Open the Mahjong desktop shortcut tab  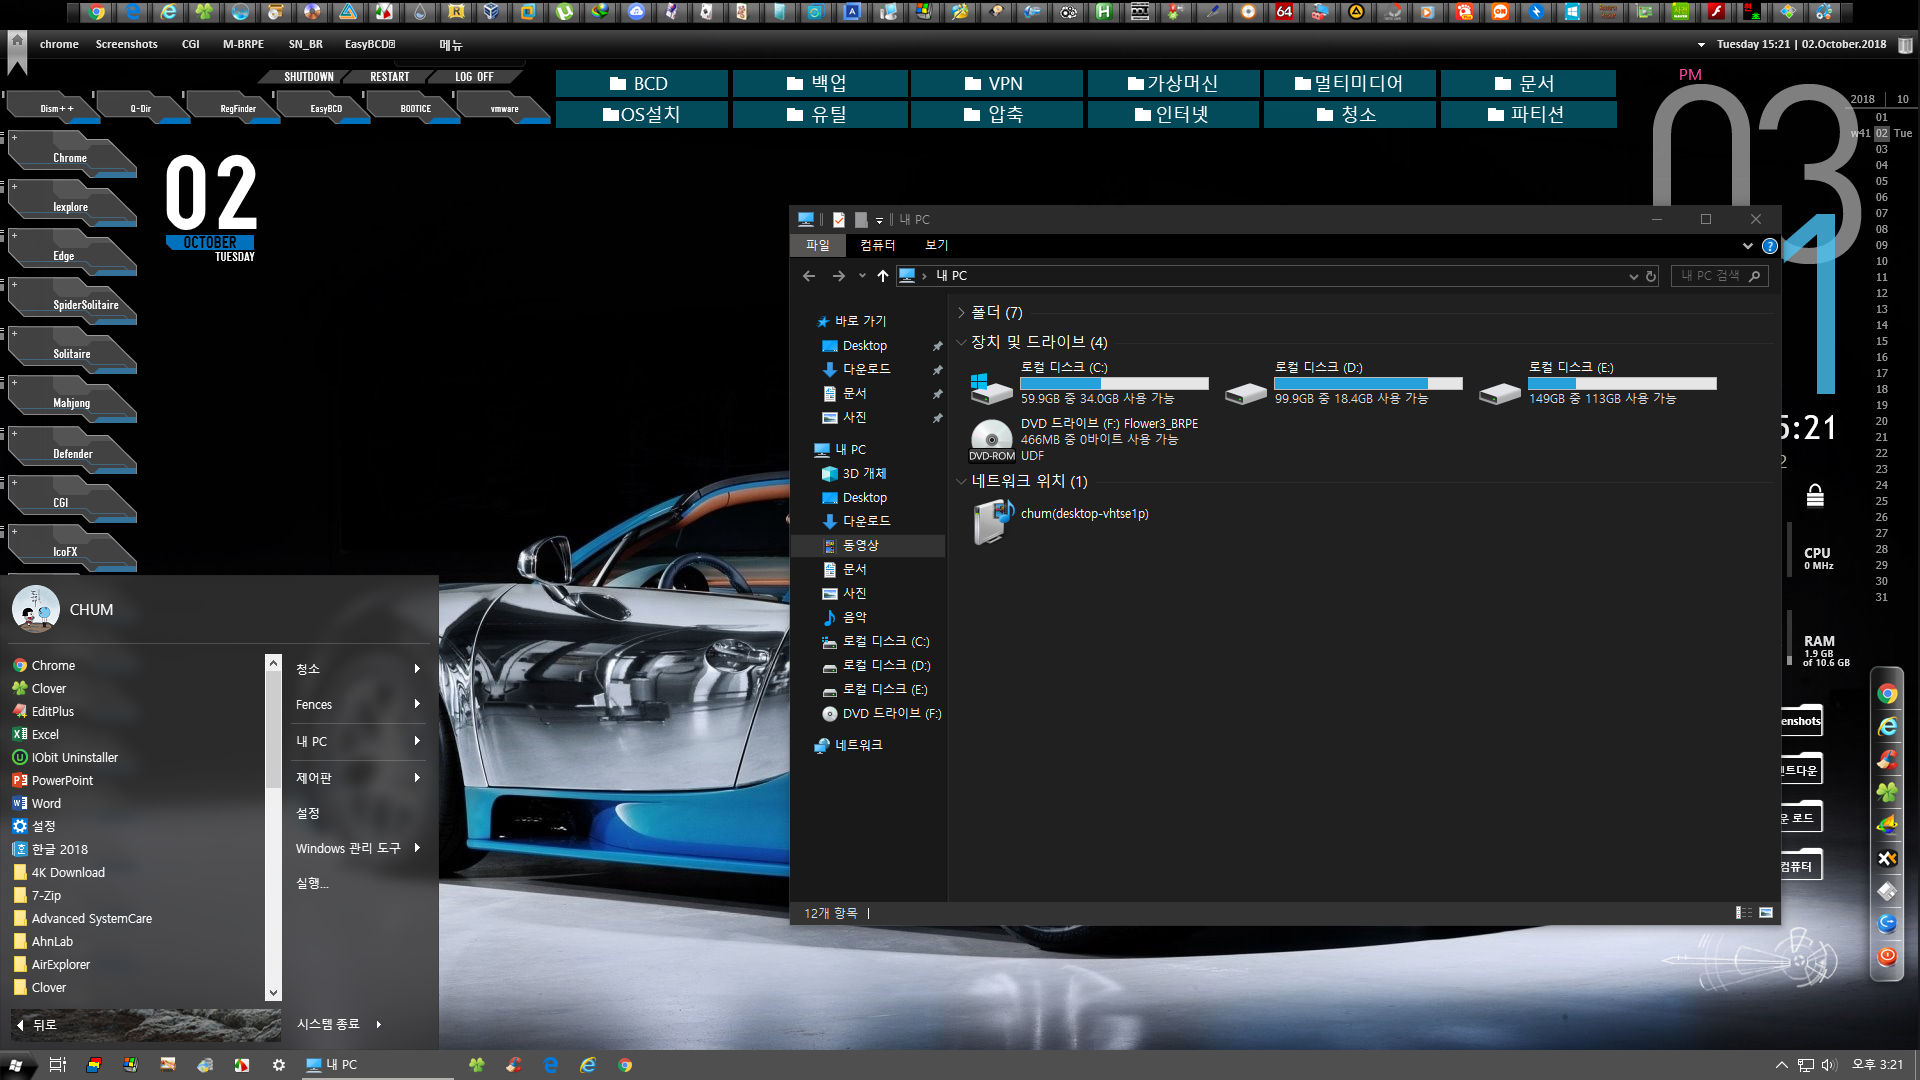click(x=72, y=398)
